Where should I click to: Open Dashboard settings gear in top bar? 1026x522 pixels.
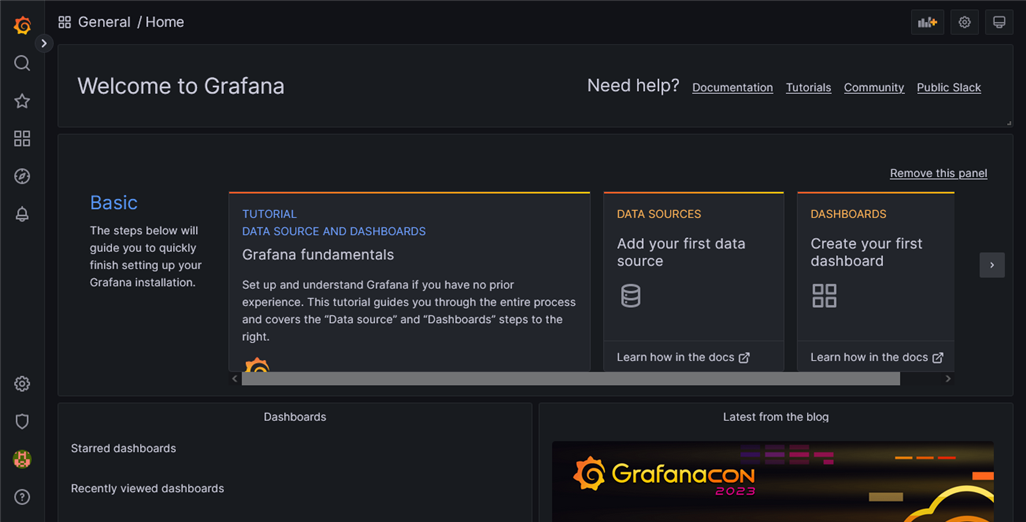(x=964, y=22)
